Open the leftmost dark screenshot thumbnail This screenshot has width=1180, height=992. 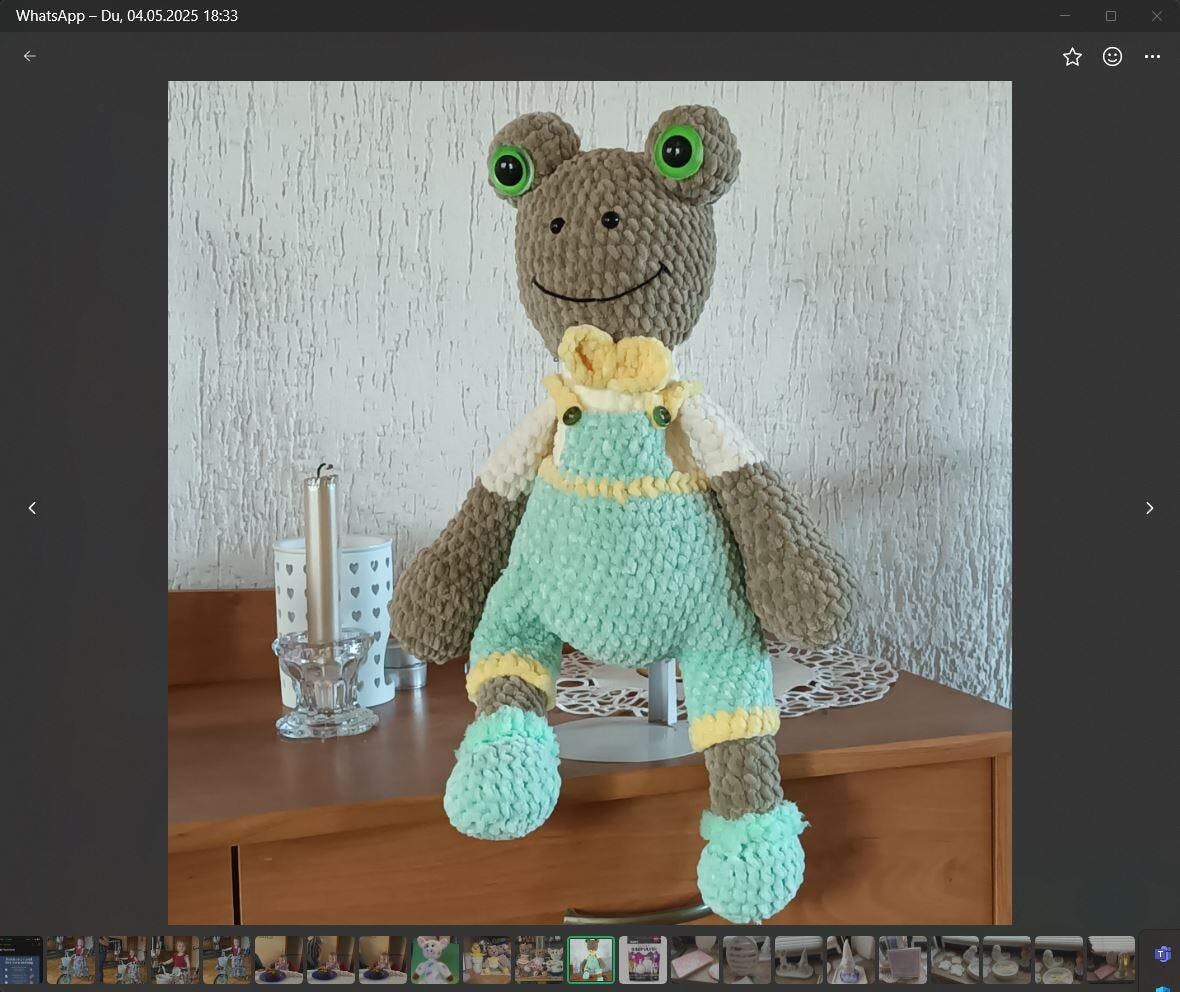pos(20,960)
